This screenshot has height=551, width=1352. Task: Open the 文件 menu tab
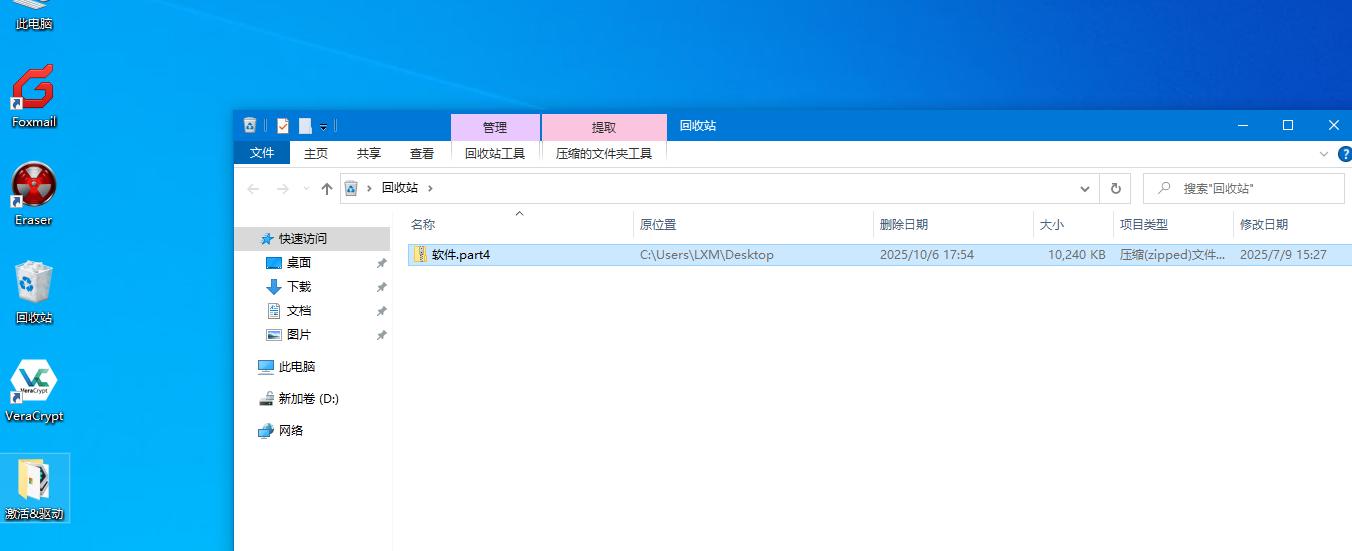tap(262, 153)
